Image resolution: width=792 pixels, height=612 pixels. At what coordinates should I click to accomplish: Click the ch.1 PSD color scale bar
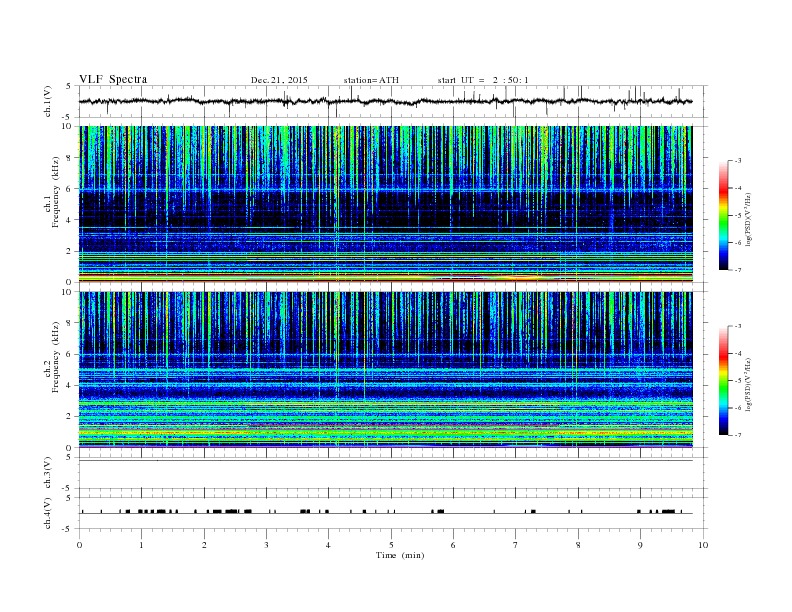[723, 216]
